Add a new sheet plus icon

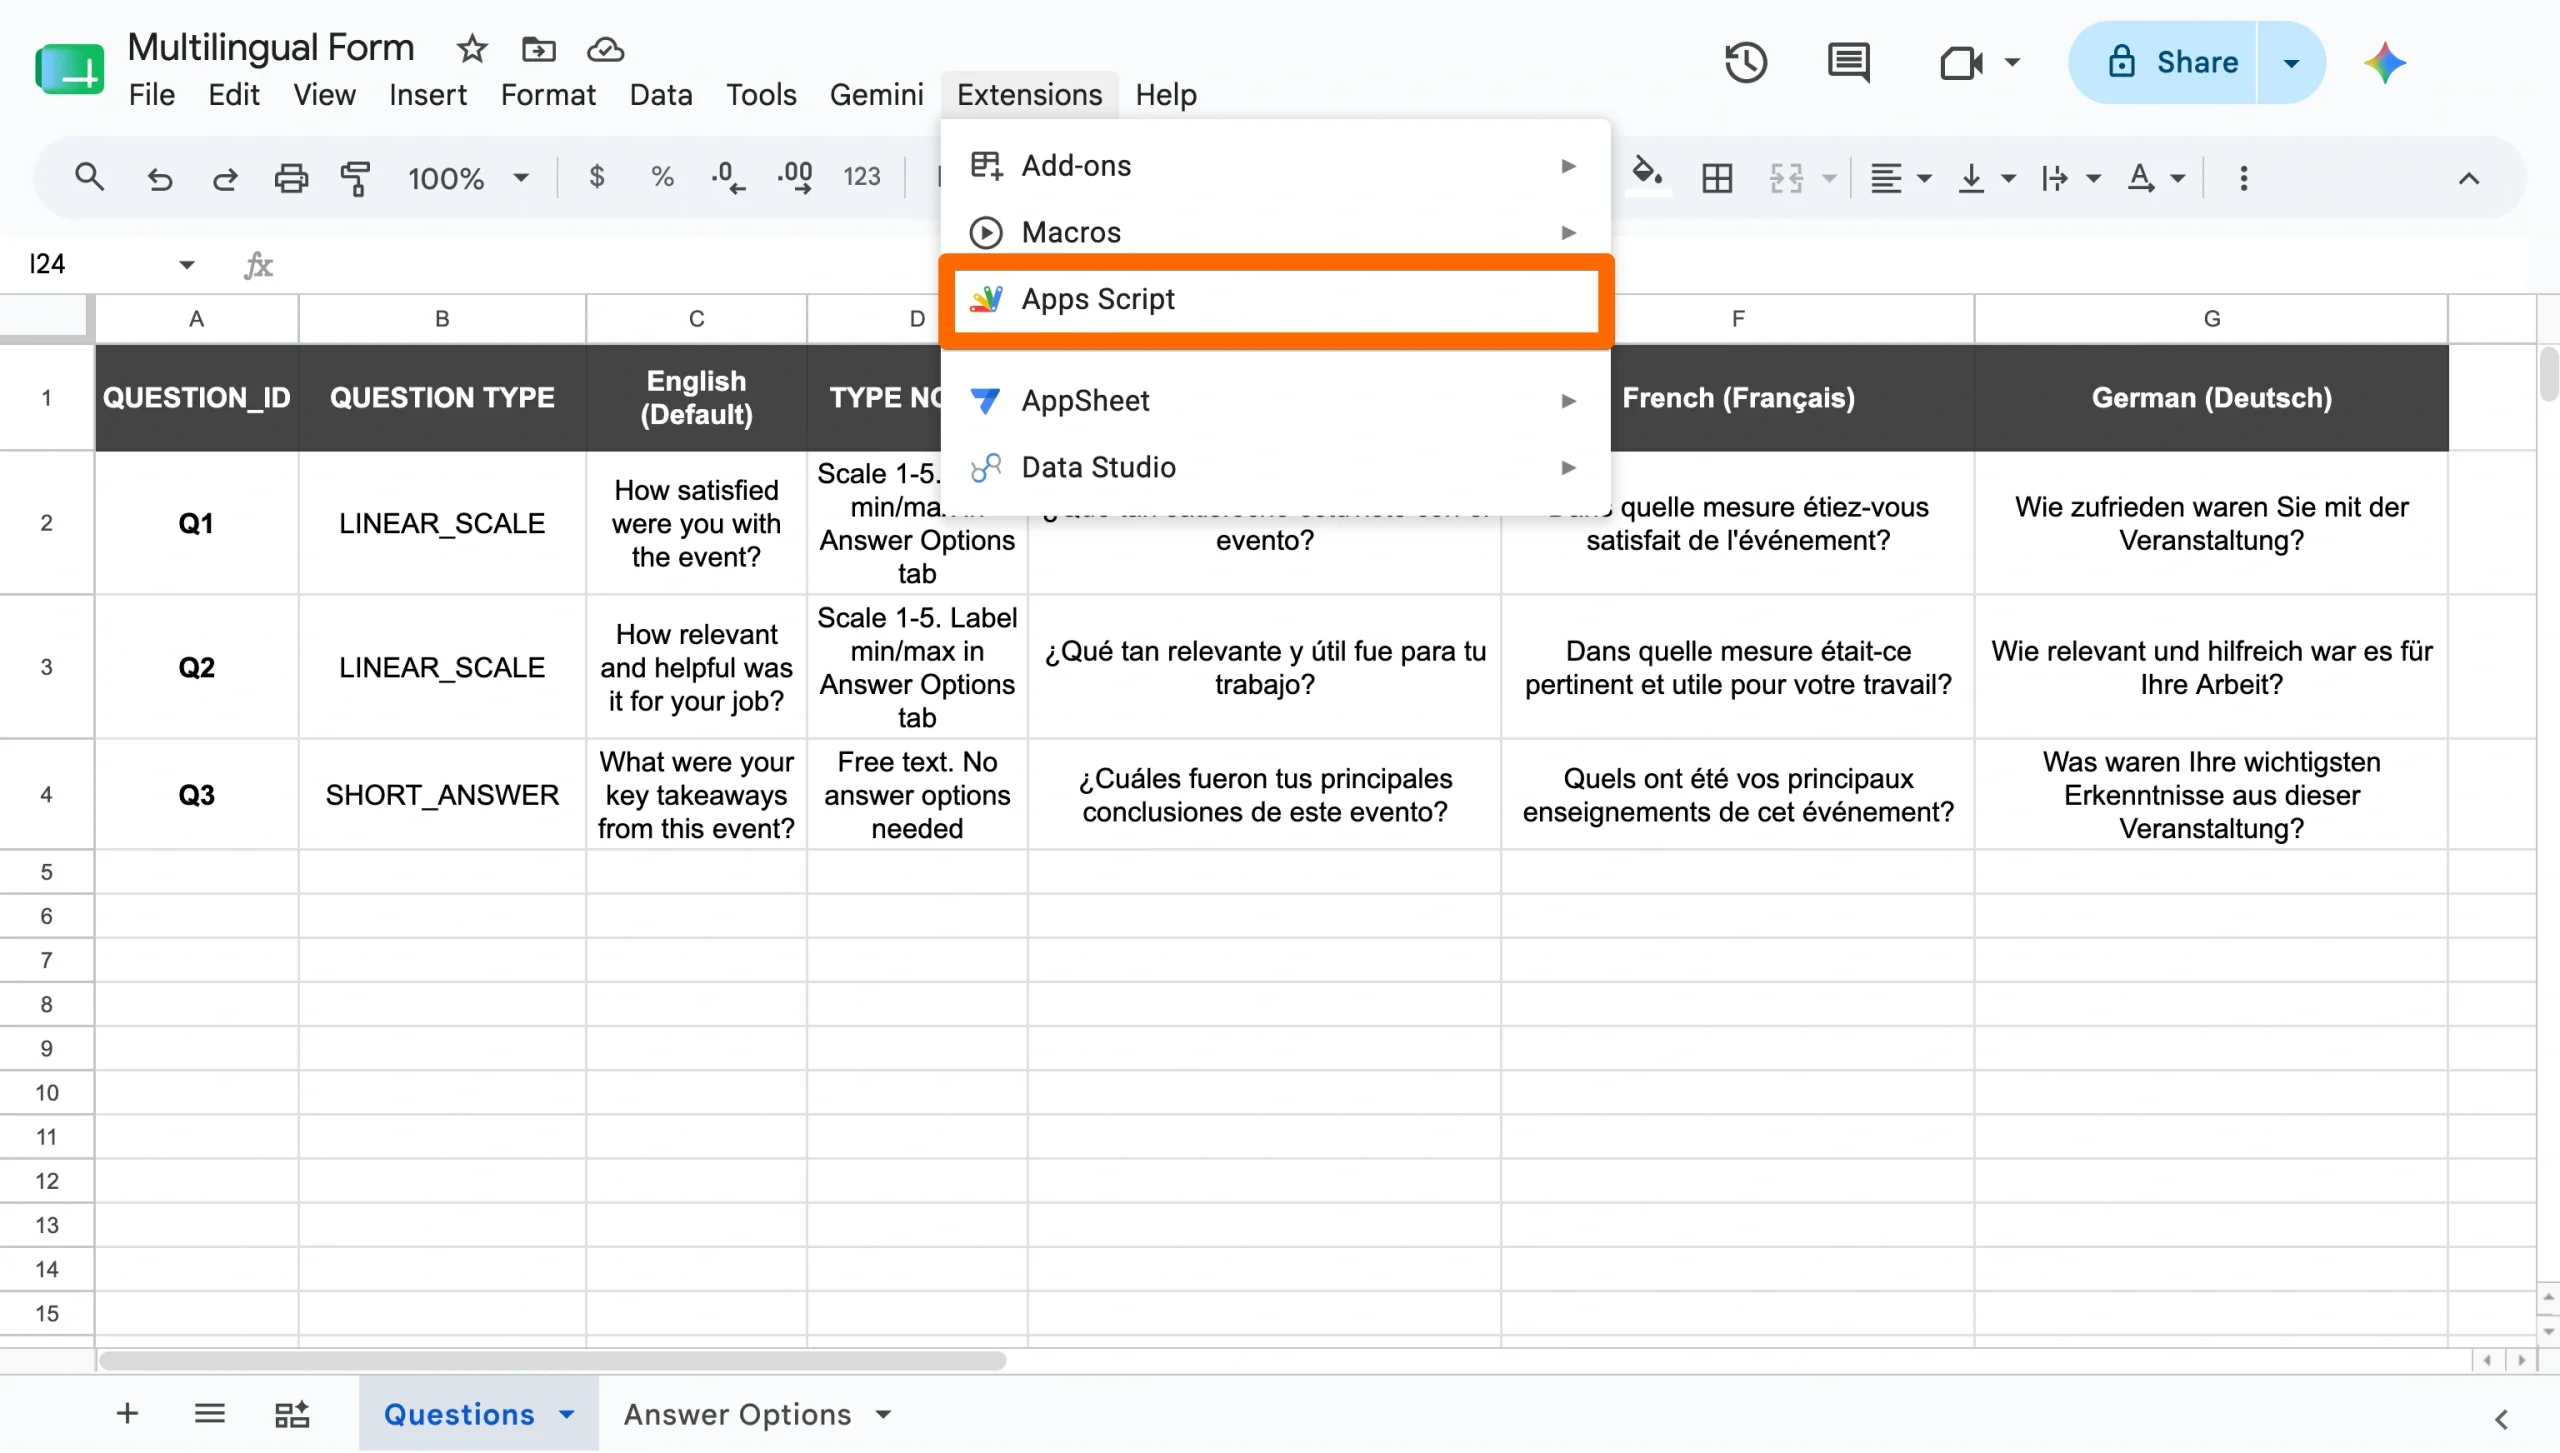127,1414
